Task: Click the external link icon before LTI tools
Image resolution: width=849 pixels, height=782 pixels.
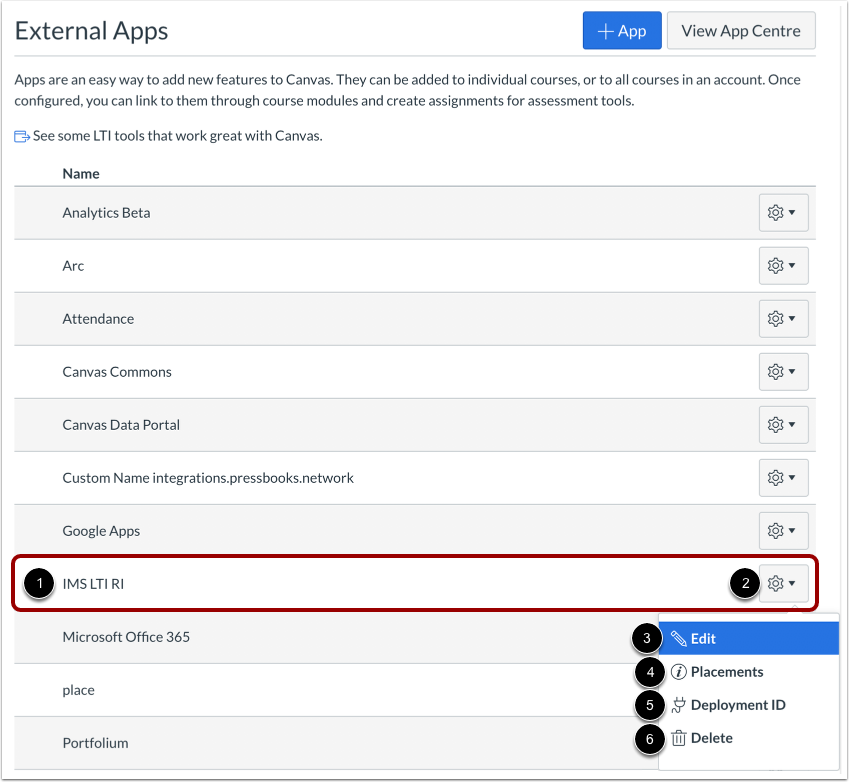Action: [x=22, y=136]
